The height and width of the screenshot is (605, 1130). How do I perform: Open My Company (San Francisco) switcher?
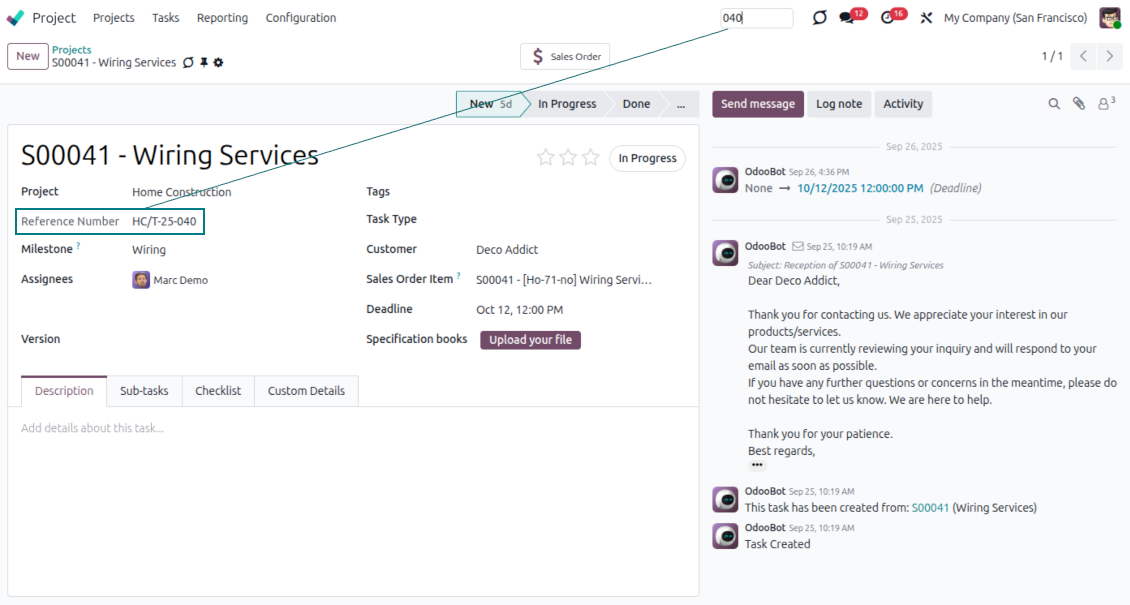[x=1015, y=18]
